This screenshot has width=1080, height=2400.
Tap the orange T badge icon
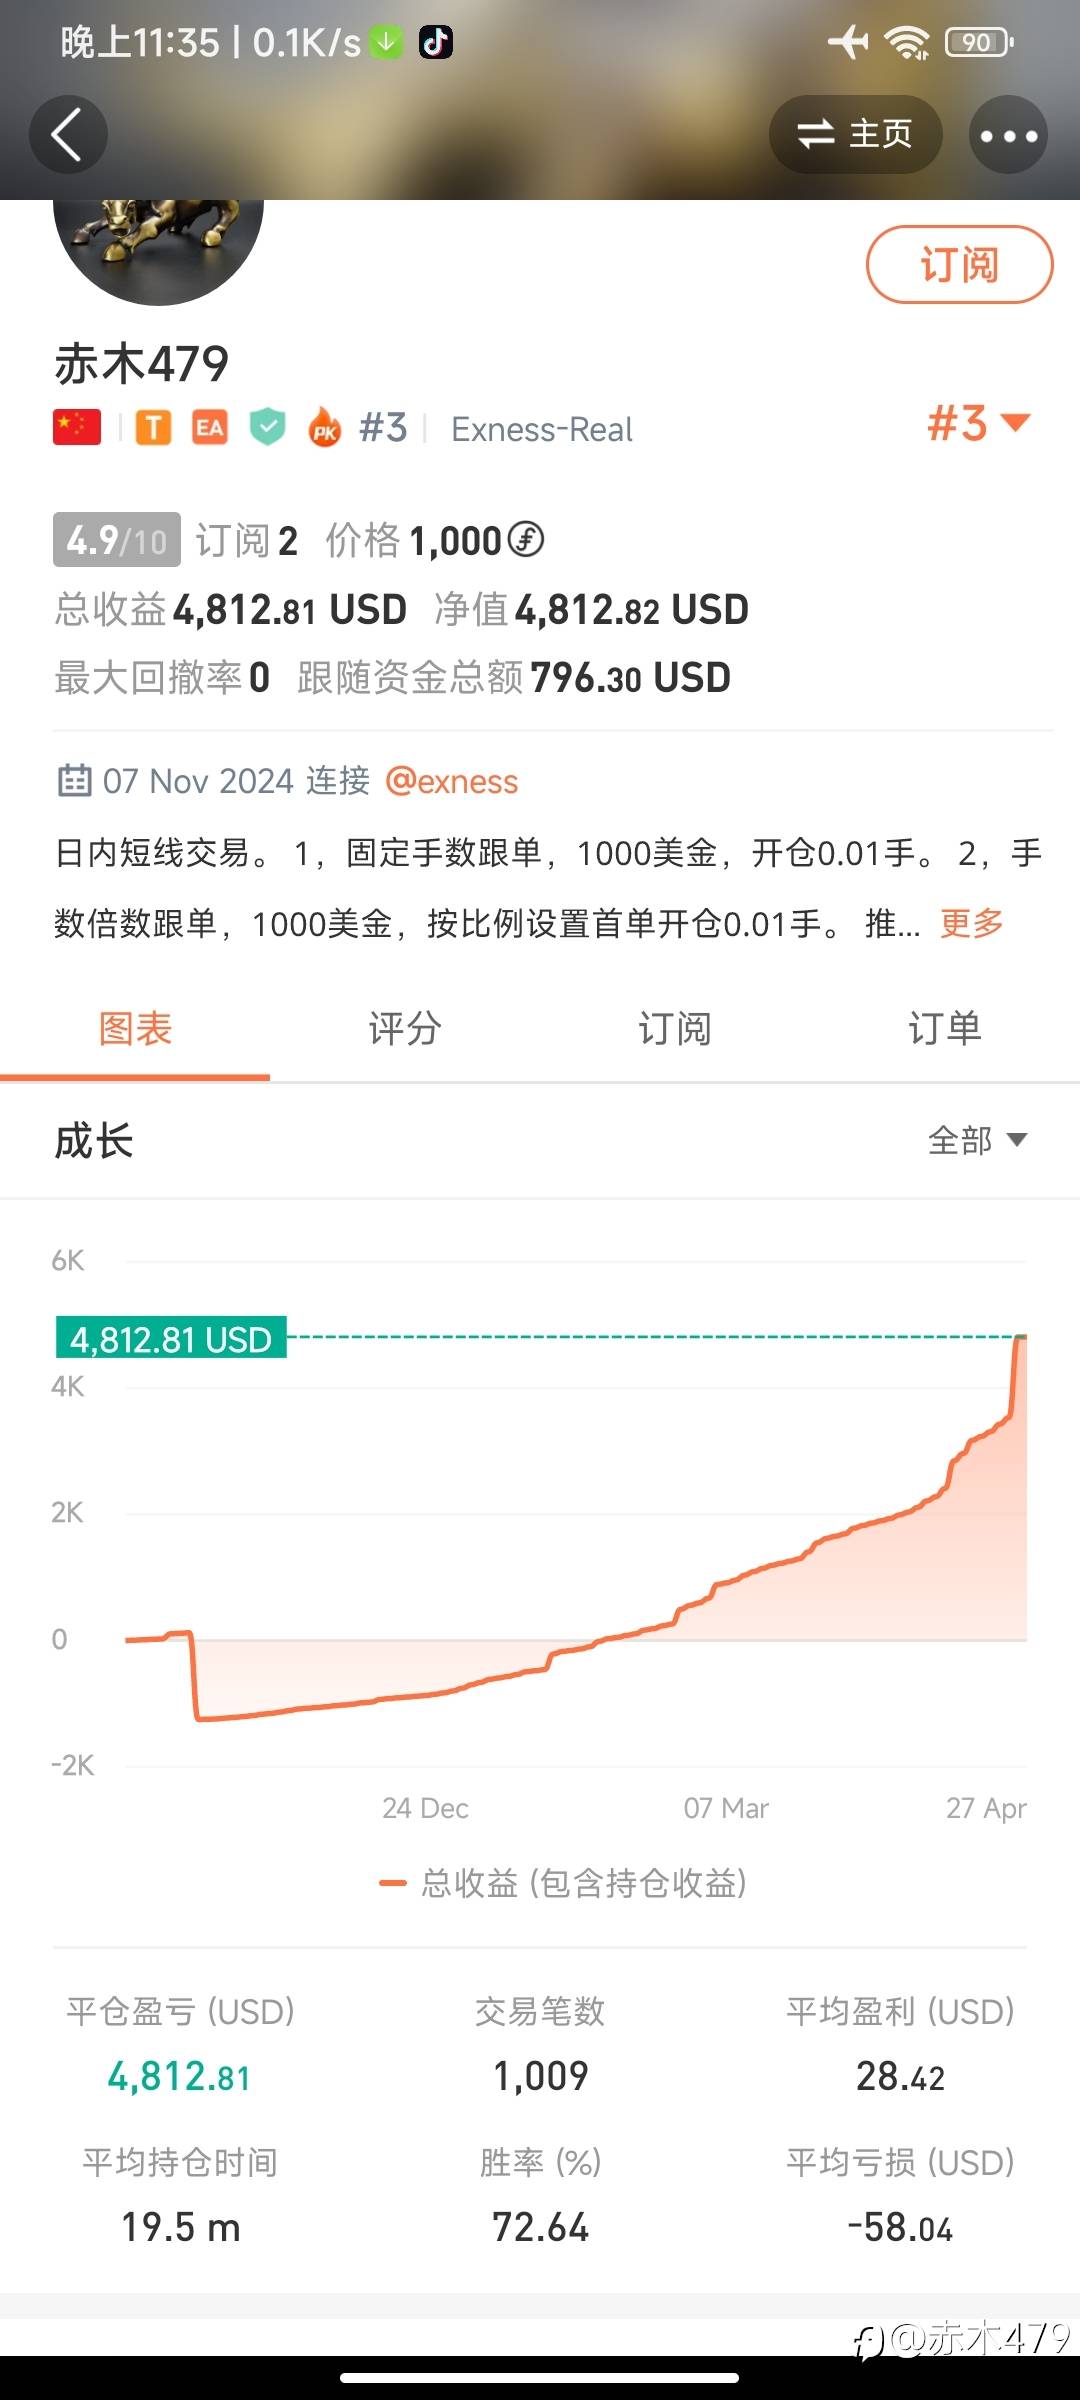coord(153,428)
